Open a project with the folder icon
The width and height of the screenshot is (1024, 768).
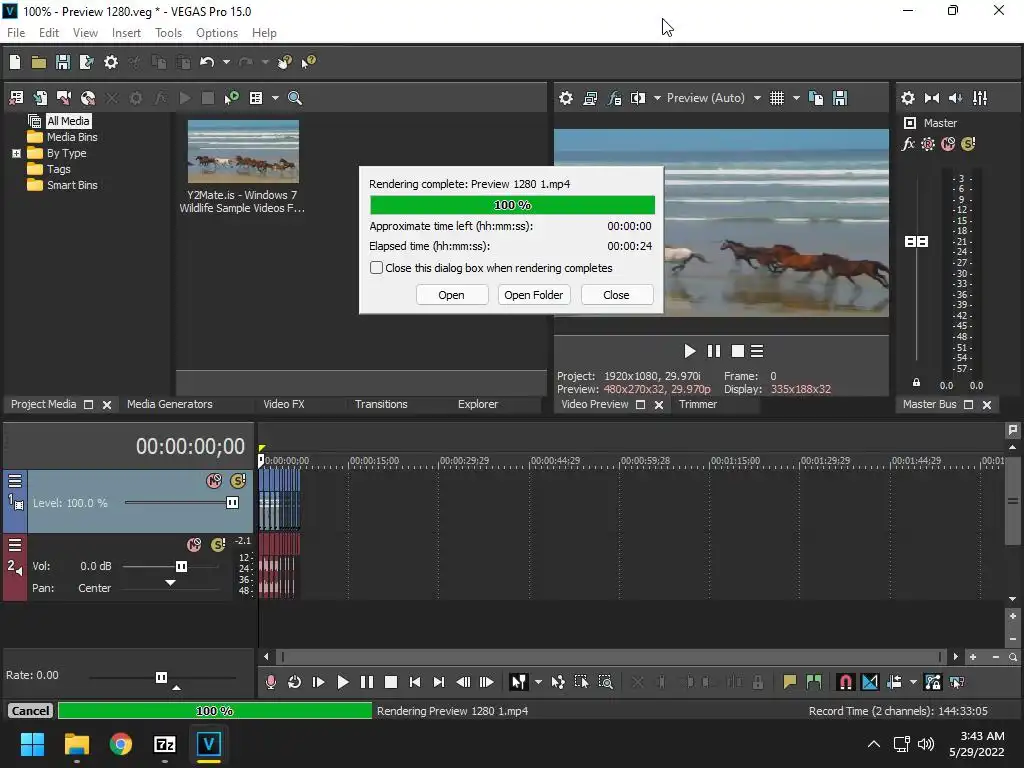coord(39,62)
